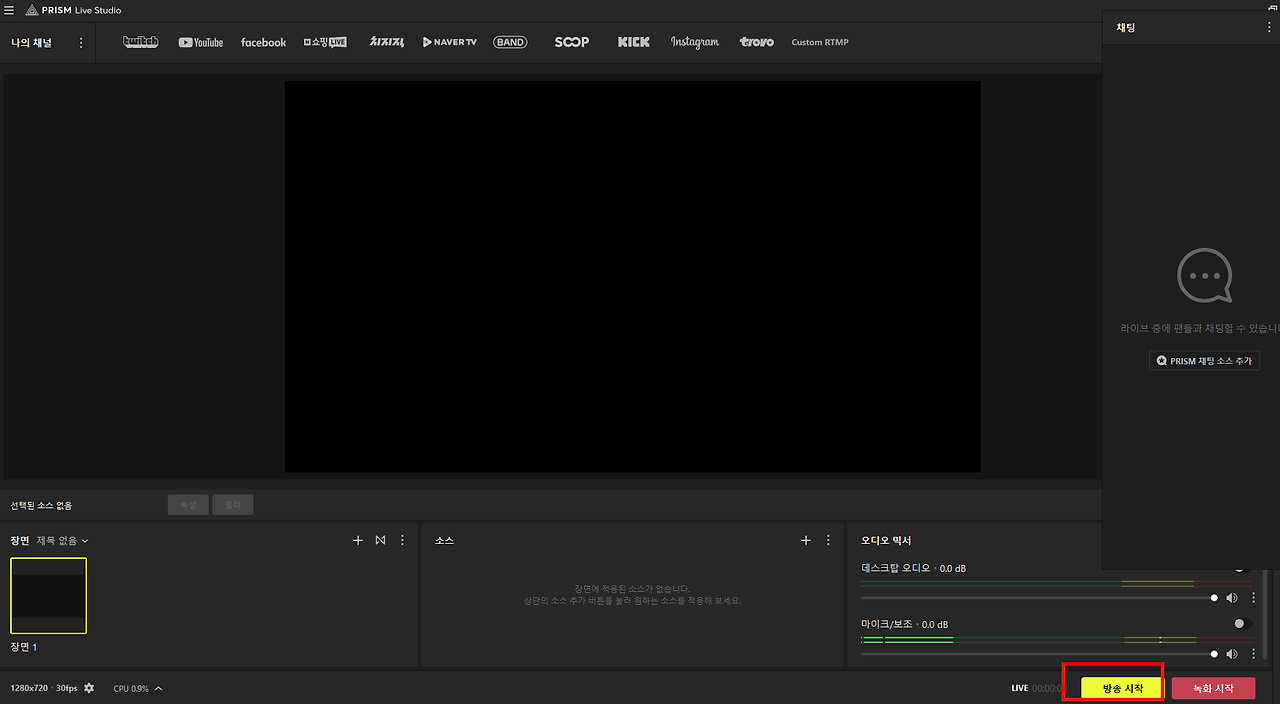The height and width of the screenshot is (704, 1280).
Task: Open Mic/Aux more options
Action: click(1253, 654)
